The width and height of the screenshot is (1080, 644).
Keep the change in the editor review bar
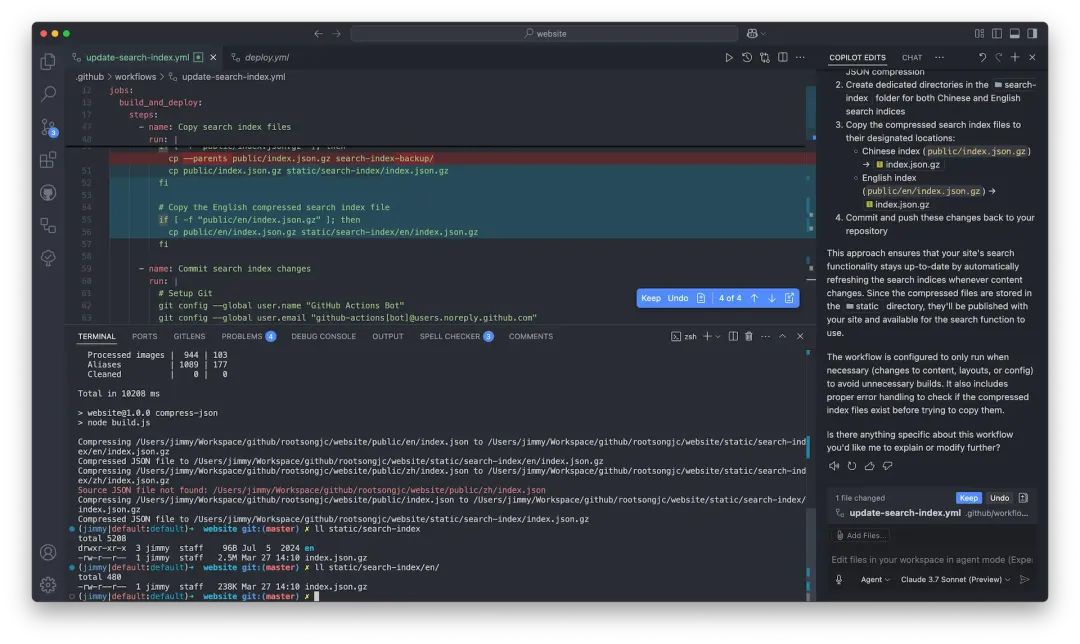click(650, 298)
